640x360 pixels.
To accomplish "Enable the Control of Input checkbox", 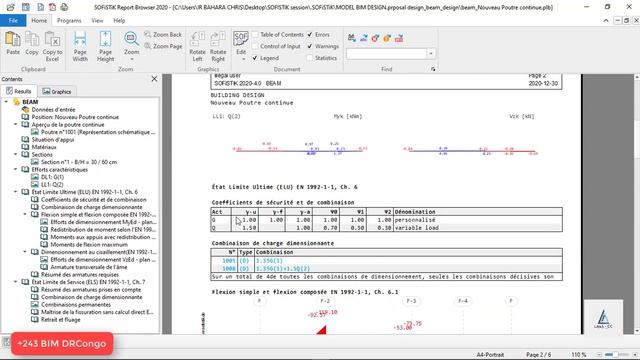I will point(255,46).
